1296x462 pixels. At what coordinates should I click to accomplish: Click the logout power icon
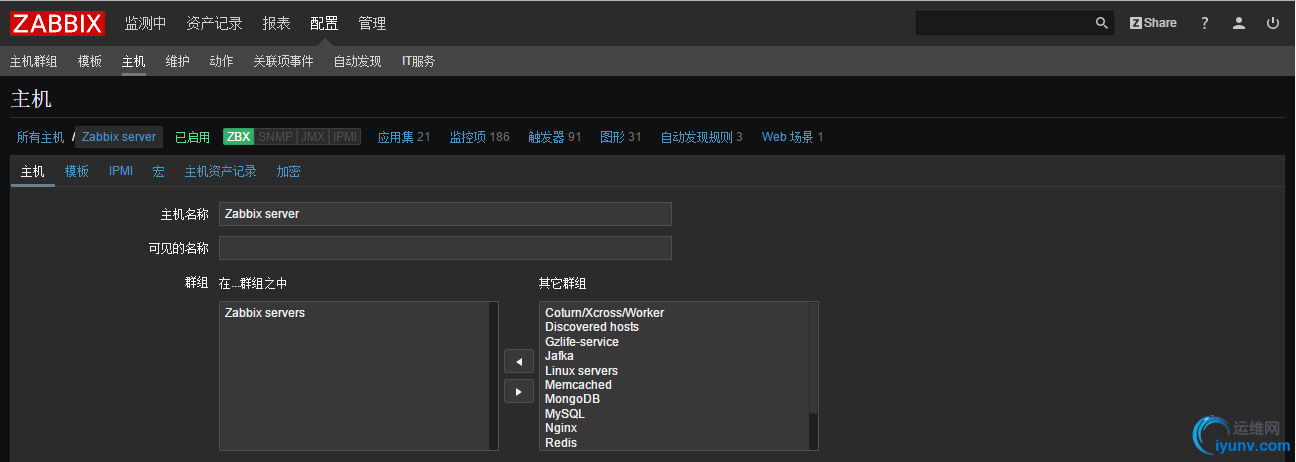[x=1273, y=23]
